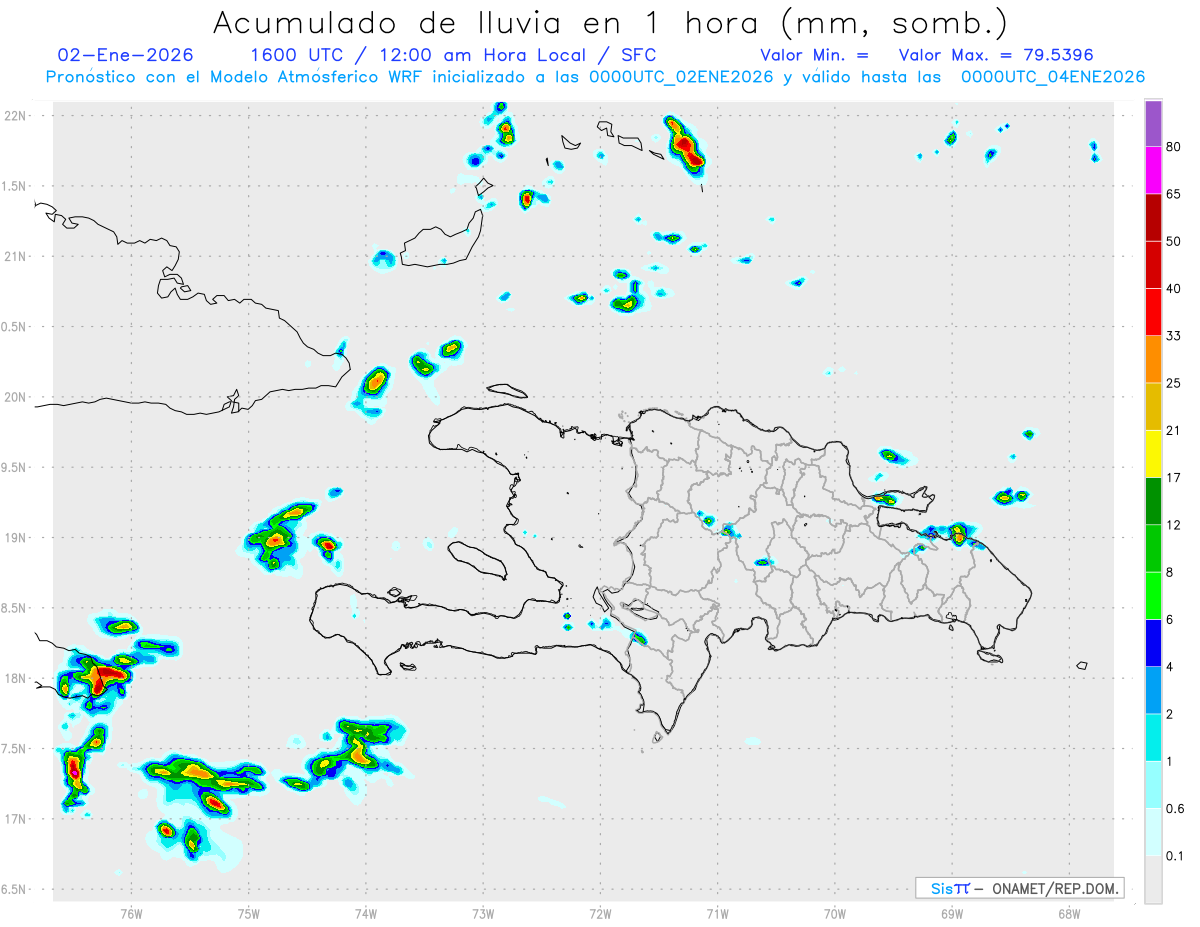Click the '0000UTC_04ENE2026' valid-until timestamp
This screenshot has width=1200, height=927.
coord(1053,77)
